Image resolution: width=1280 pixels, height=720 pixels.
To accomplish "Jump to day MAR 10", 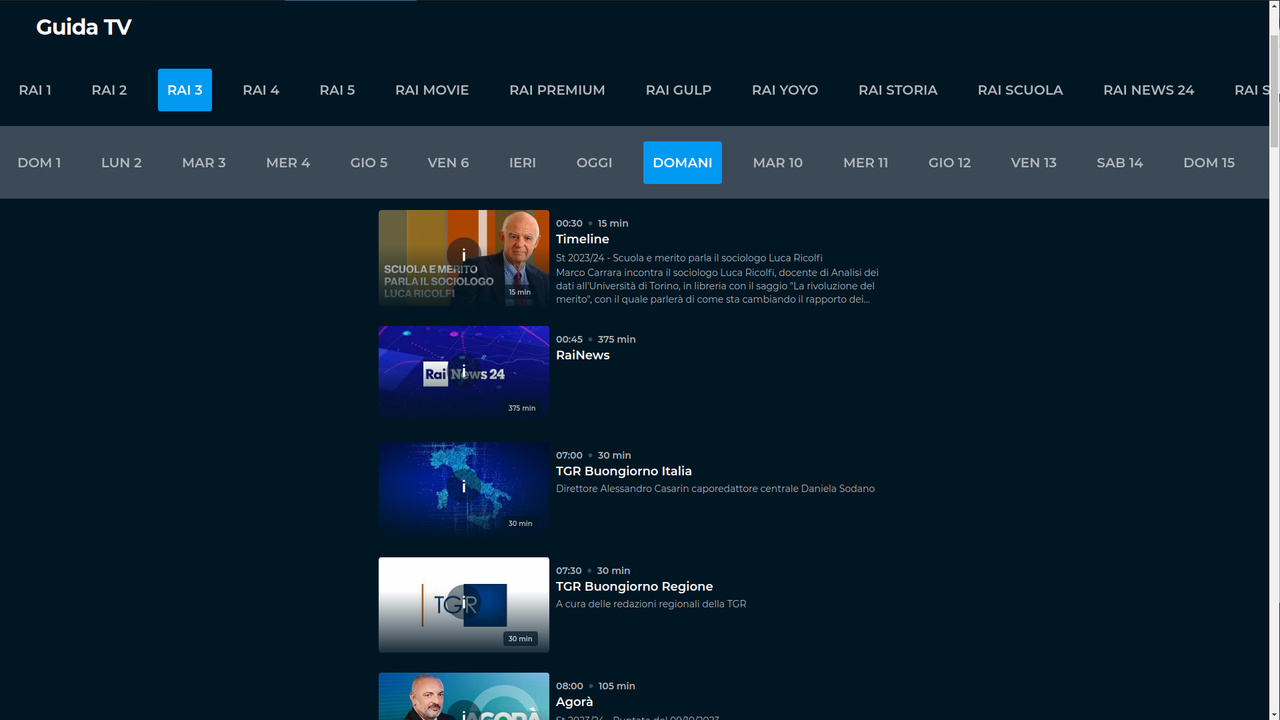I will coord(778,163).
